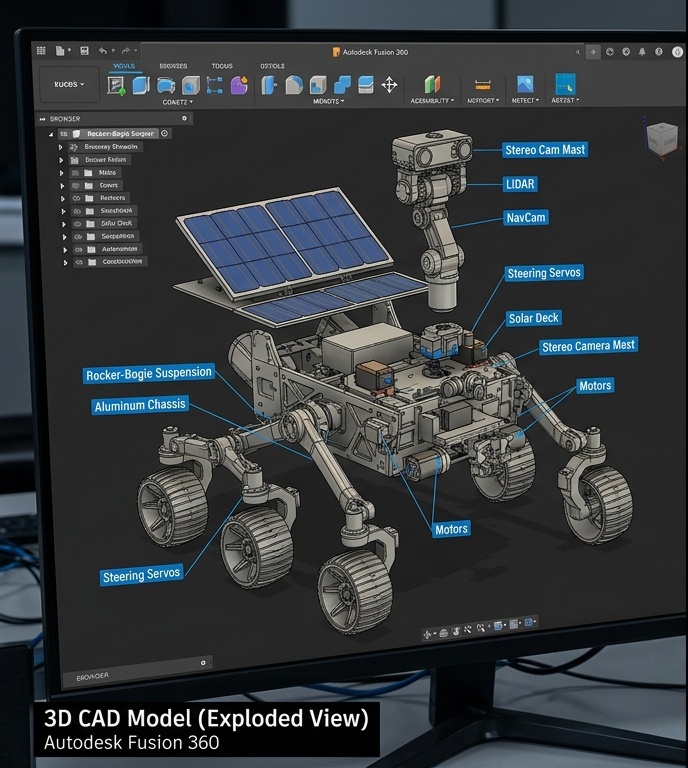The image size is (688, 768).
Task: Select the Create Sketch tool with green plus
Action: tap(116, 85)
